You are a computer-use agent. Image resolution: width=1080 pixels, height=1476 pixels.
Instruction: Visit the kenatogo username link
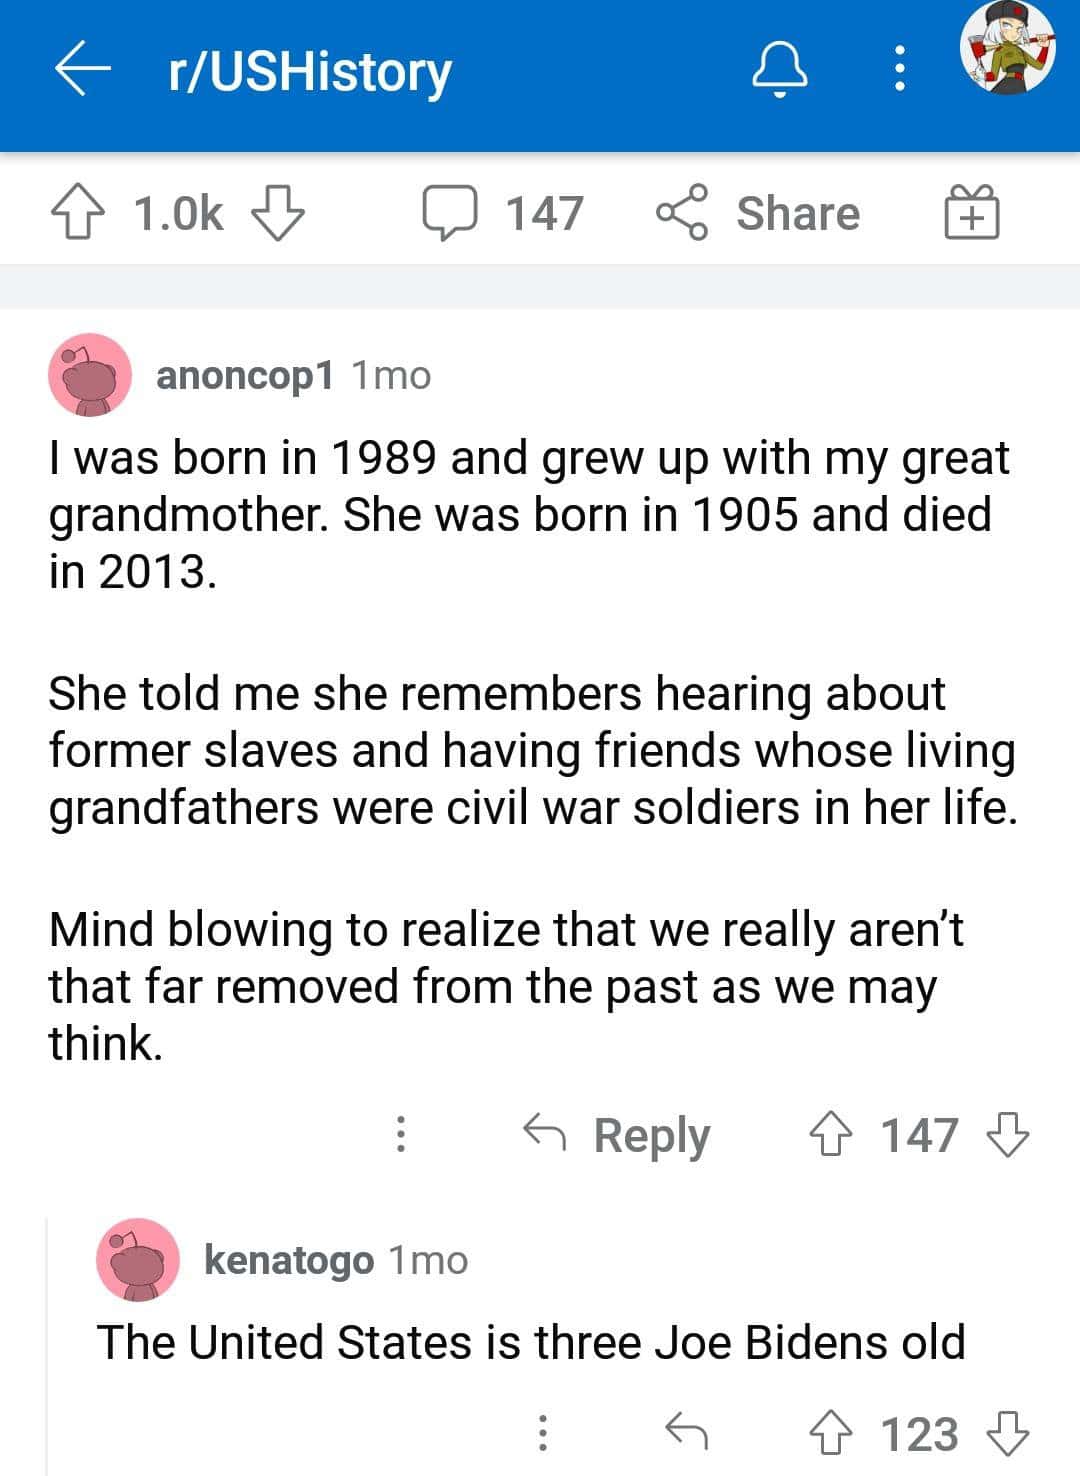(x=289, y=1260)
